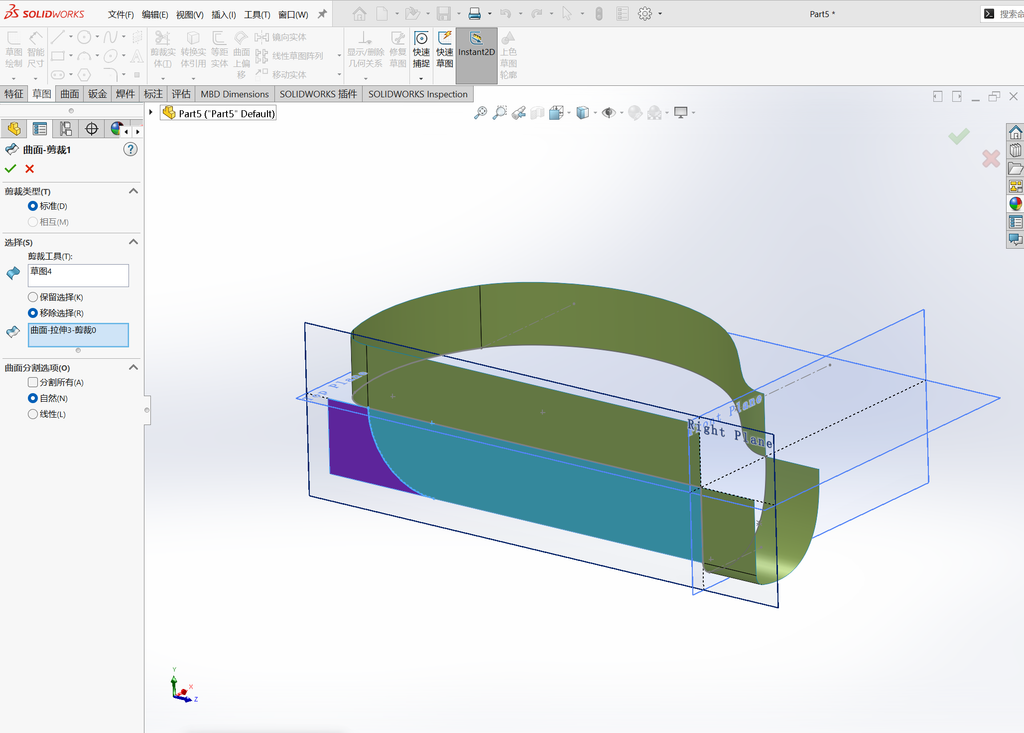This screenshot has width=1024, height=733.
Task: Collapse the 剪裁类型(T) section
Action: coord(133,191)
